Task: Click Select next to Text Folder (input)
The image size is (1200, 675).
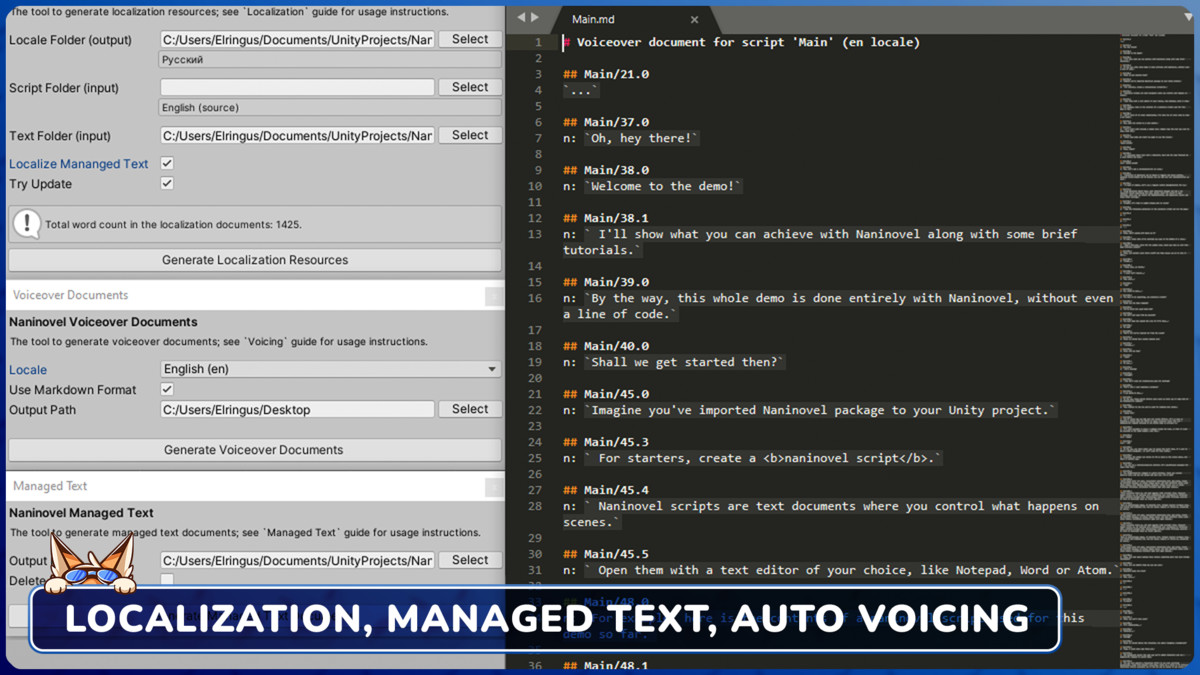Action: tap(470, 135)
